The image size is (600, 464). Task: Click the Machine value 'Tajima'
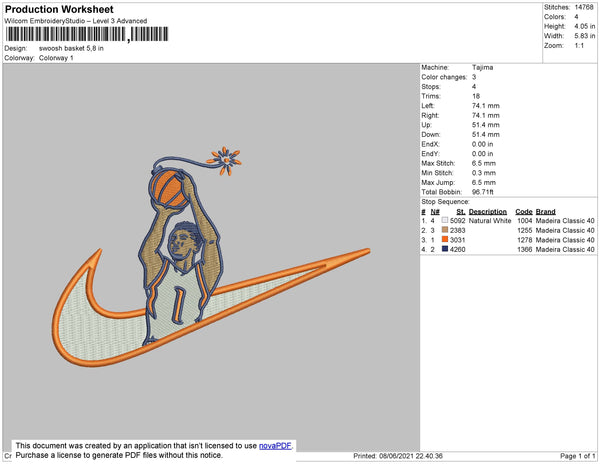pos(483,67)
